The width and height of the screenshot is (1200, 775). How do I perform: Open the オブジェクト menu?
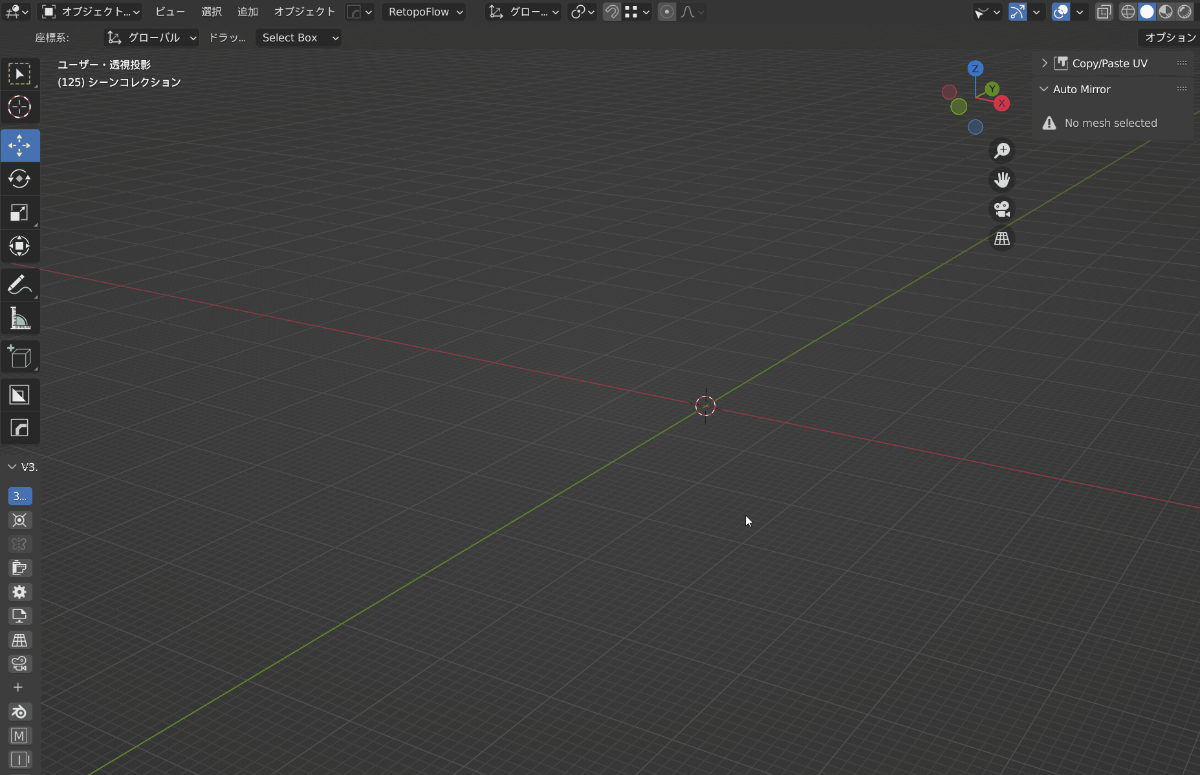[305, 12]
